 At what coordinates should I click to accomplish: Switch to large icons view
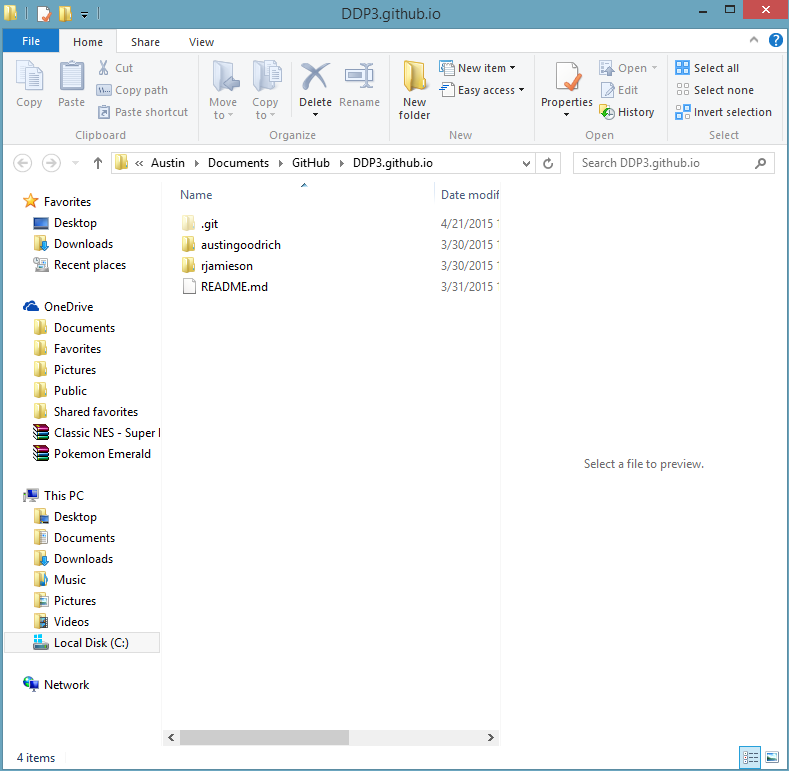[771, 757]
